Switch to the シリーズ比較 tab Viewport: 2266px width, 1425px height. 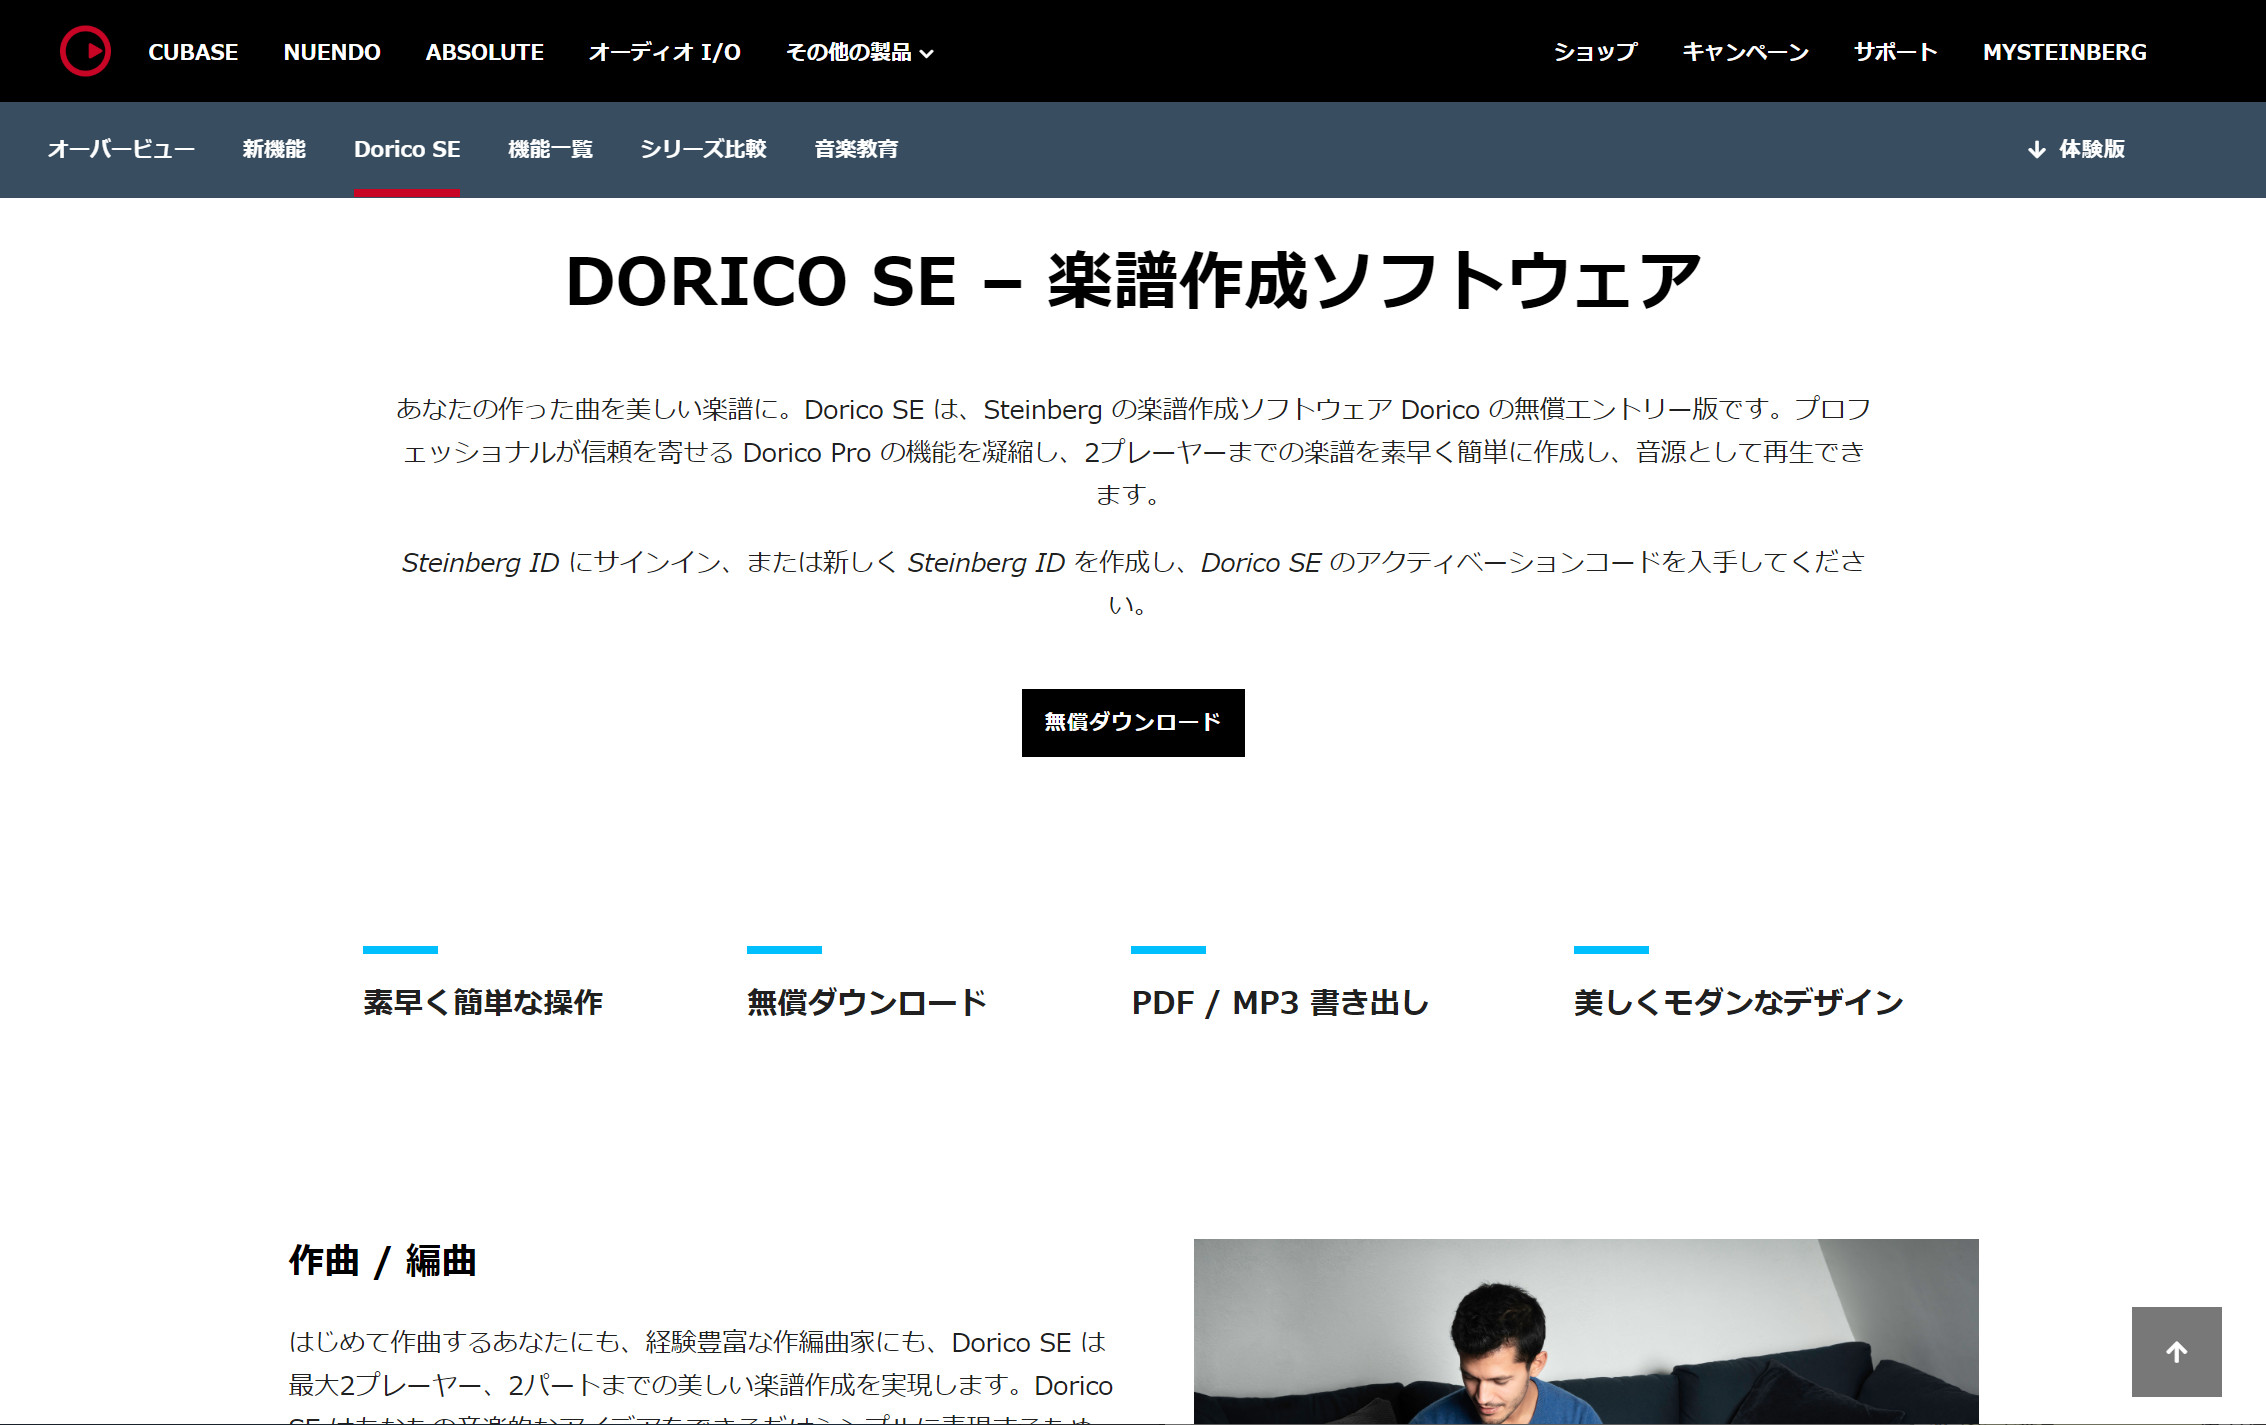703,149
